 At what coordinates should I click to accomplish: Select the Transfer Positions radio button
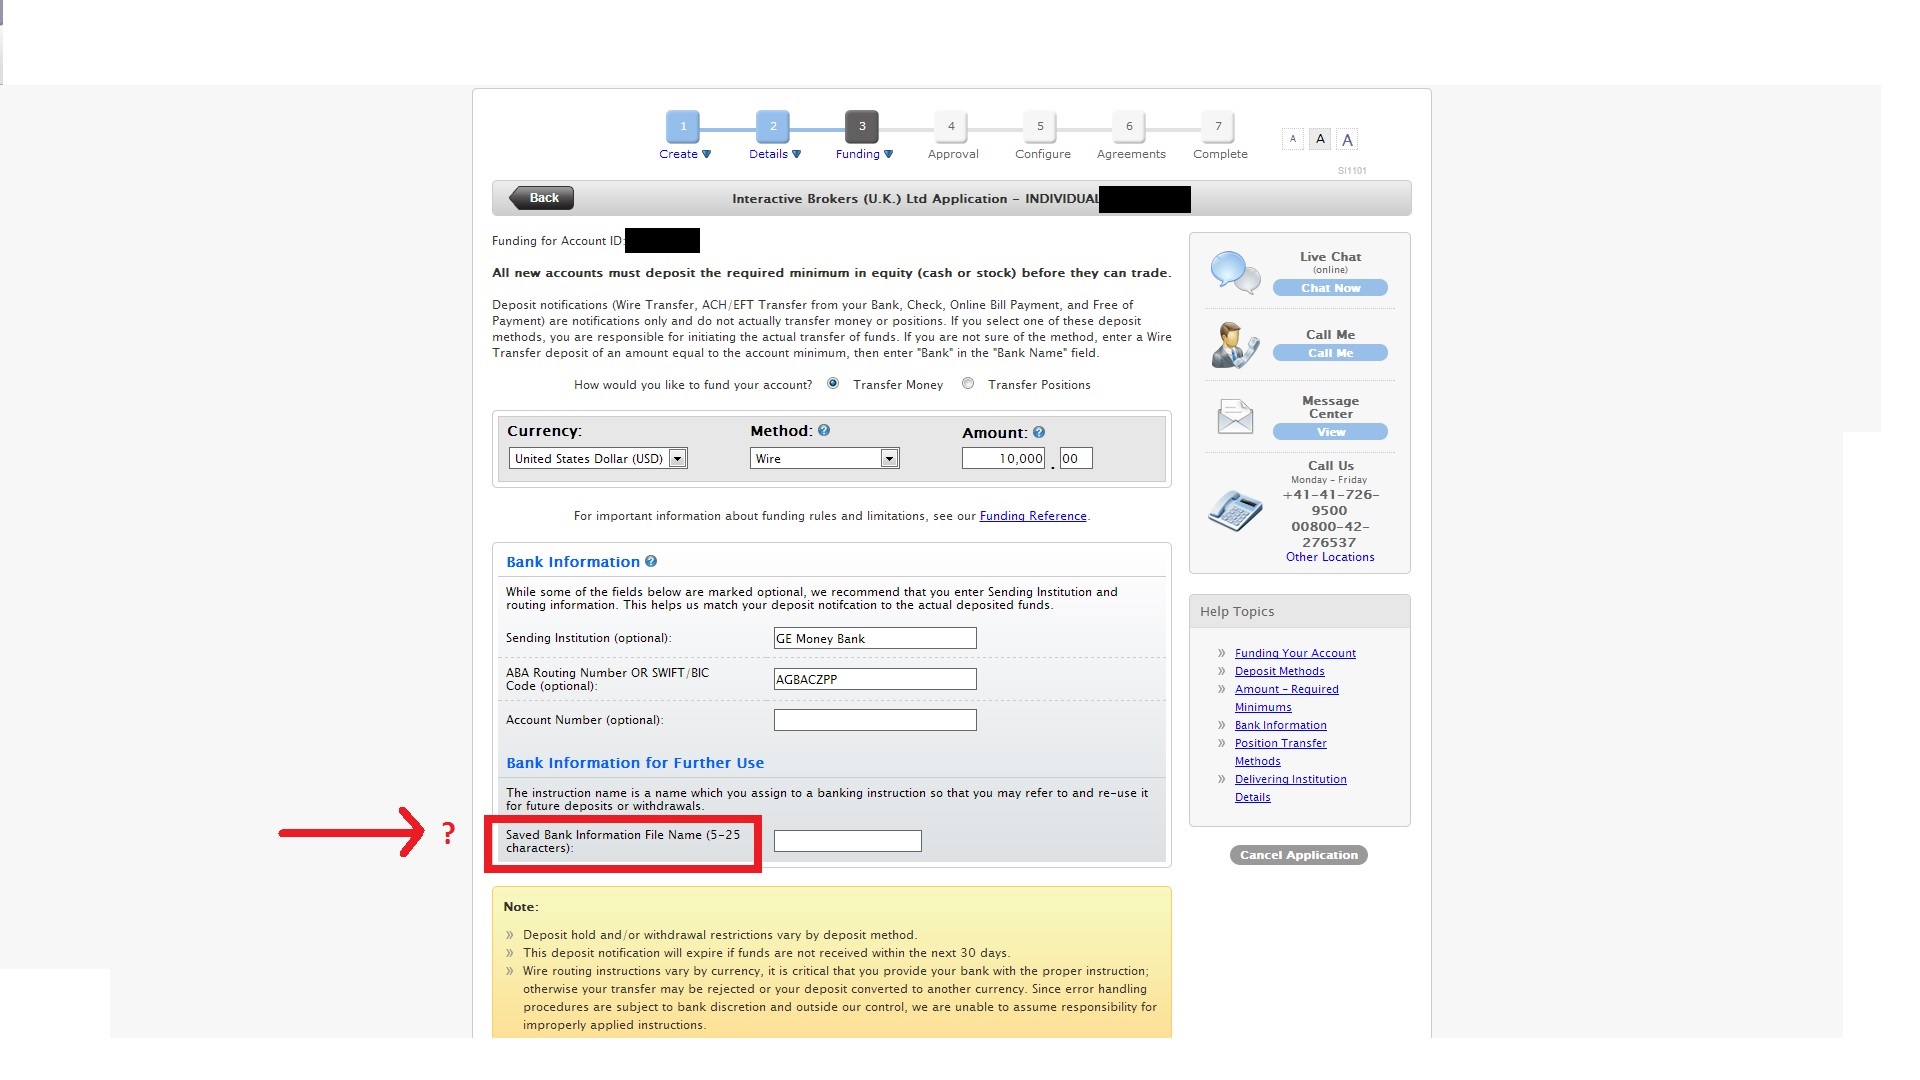click(x=968, y=384)
